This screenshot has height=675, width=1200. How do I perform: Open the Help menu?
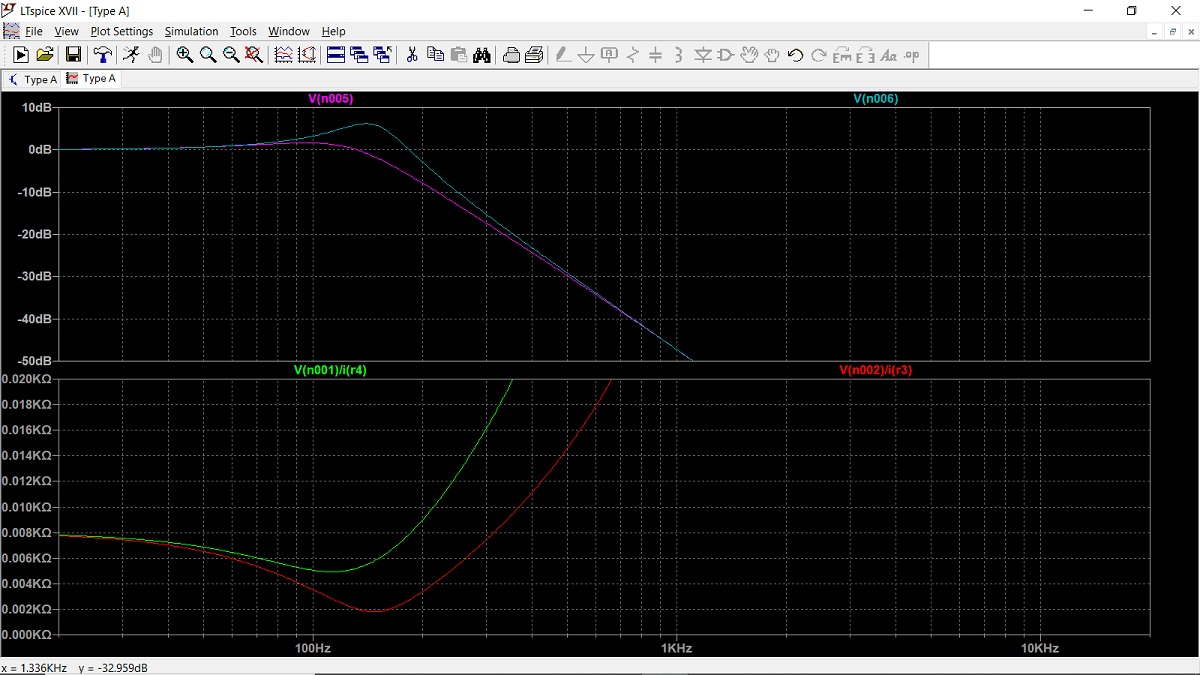click(x=333, y=31)
